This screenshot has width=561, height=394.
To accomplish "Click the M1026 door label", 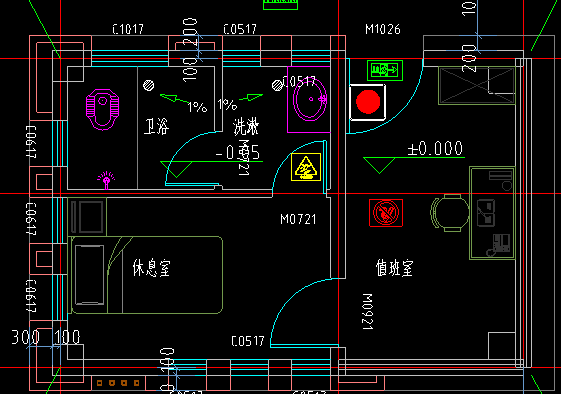I will (x=382, y=29).
